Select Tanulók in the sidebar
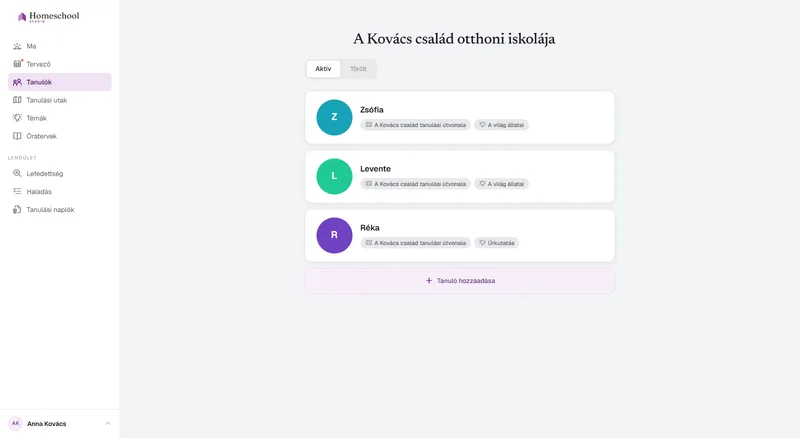Screen dimensions: 800x438 click(60, 82)
